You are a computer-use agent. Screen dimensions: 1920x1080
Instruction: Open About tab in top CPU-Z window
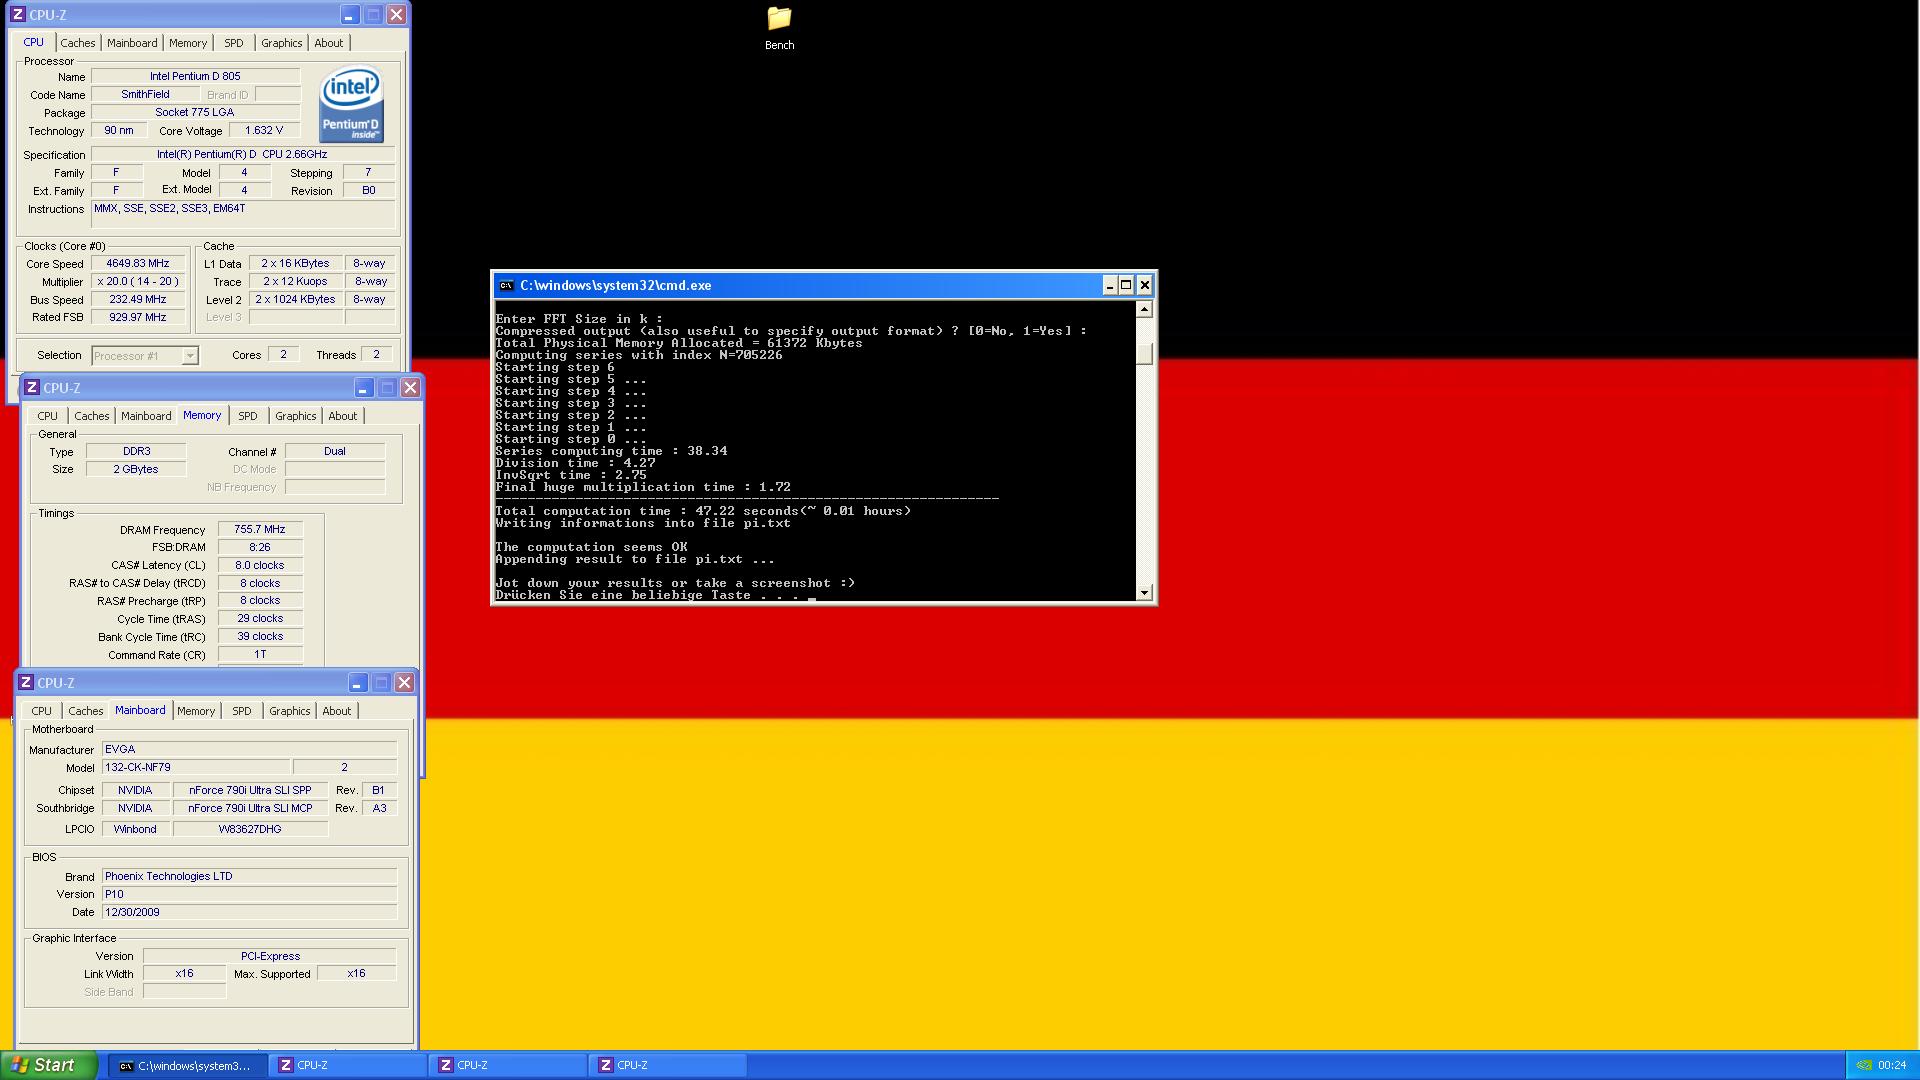(329, 43)
